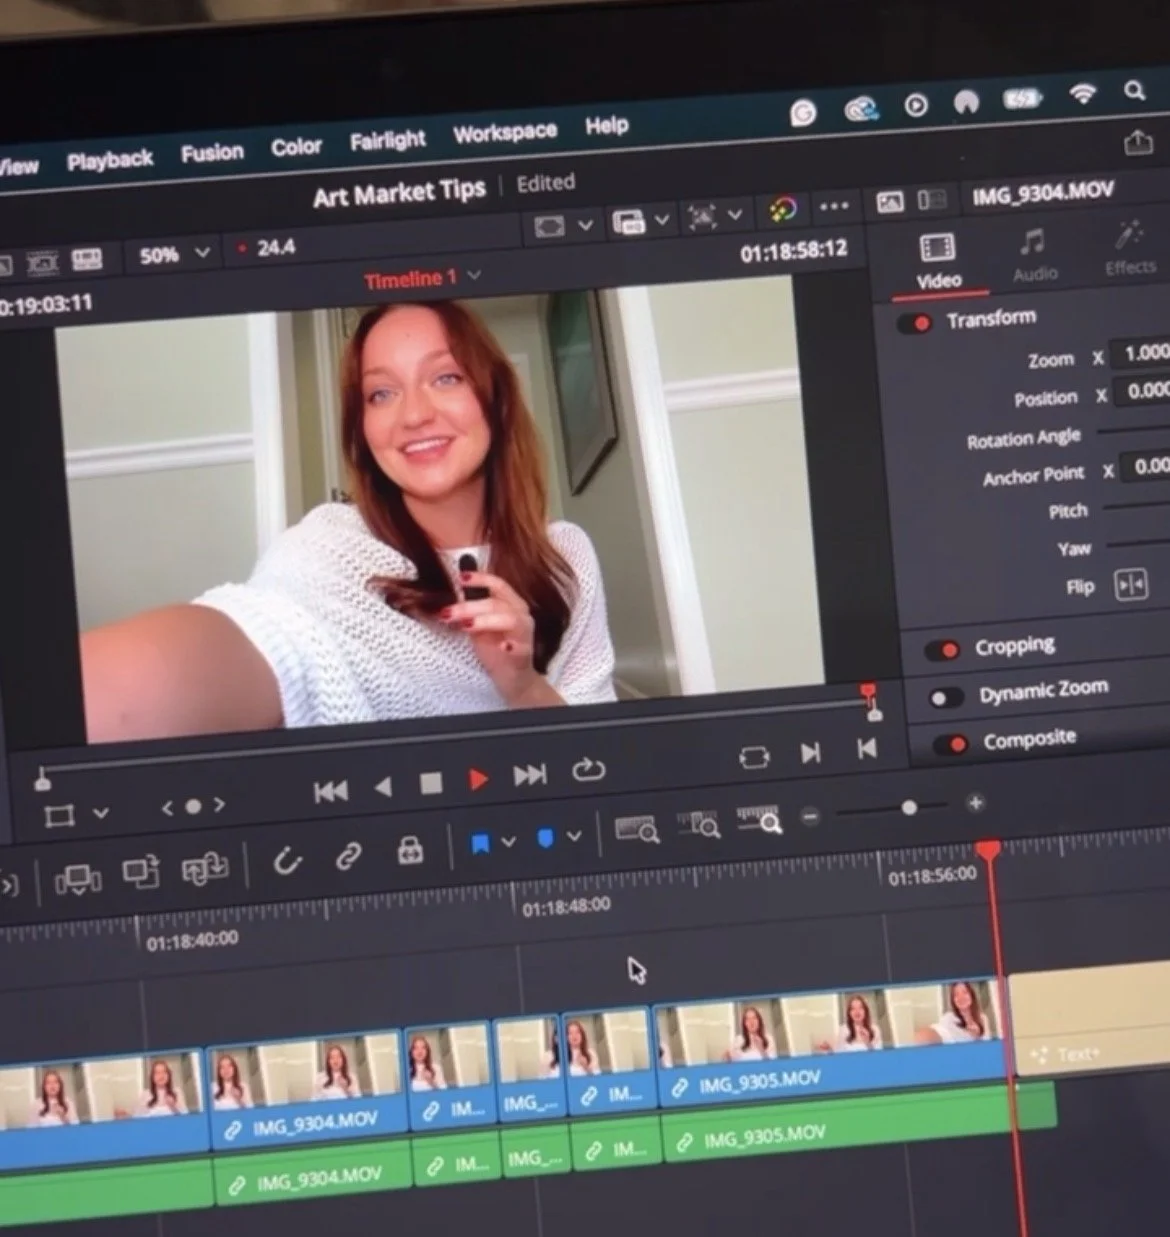Enable the Dynamic Zoom switch

tap(945, 697)
